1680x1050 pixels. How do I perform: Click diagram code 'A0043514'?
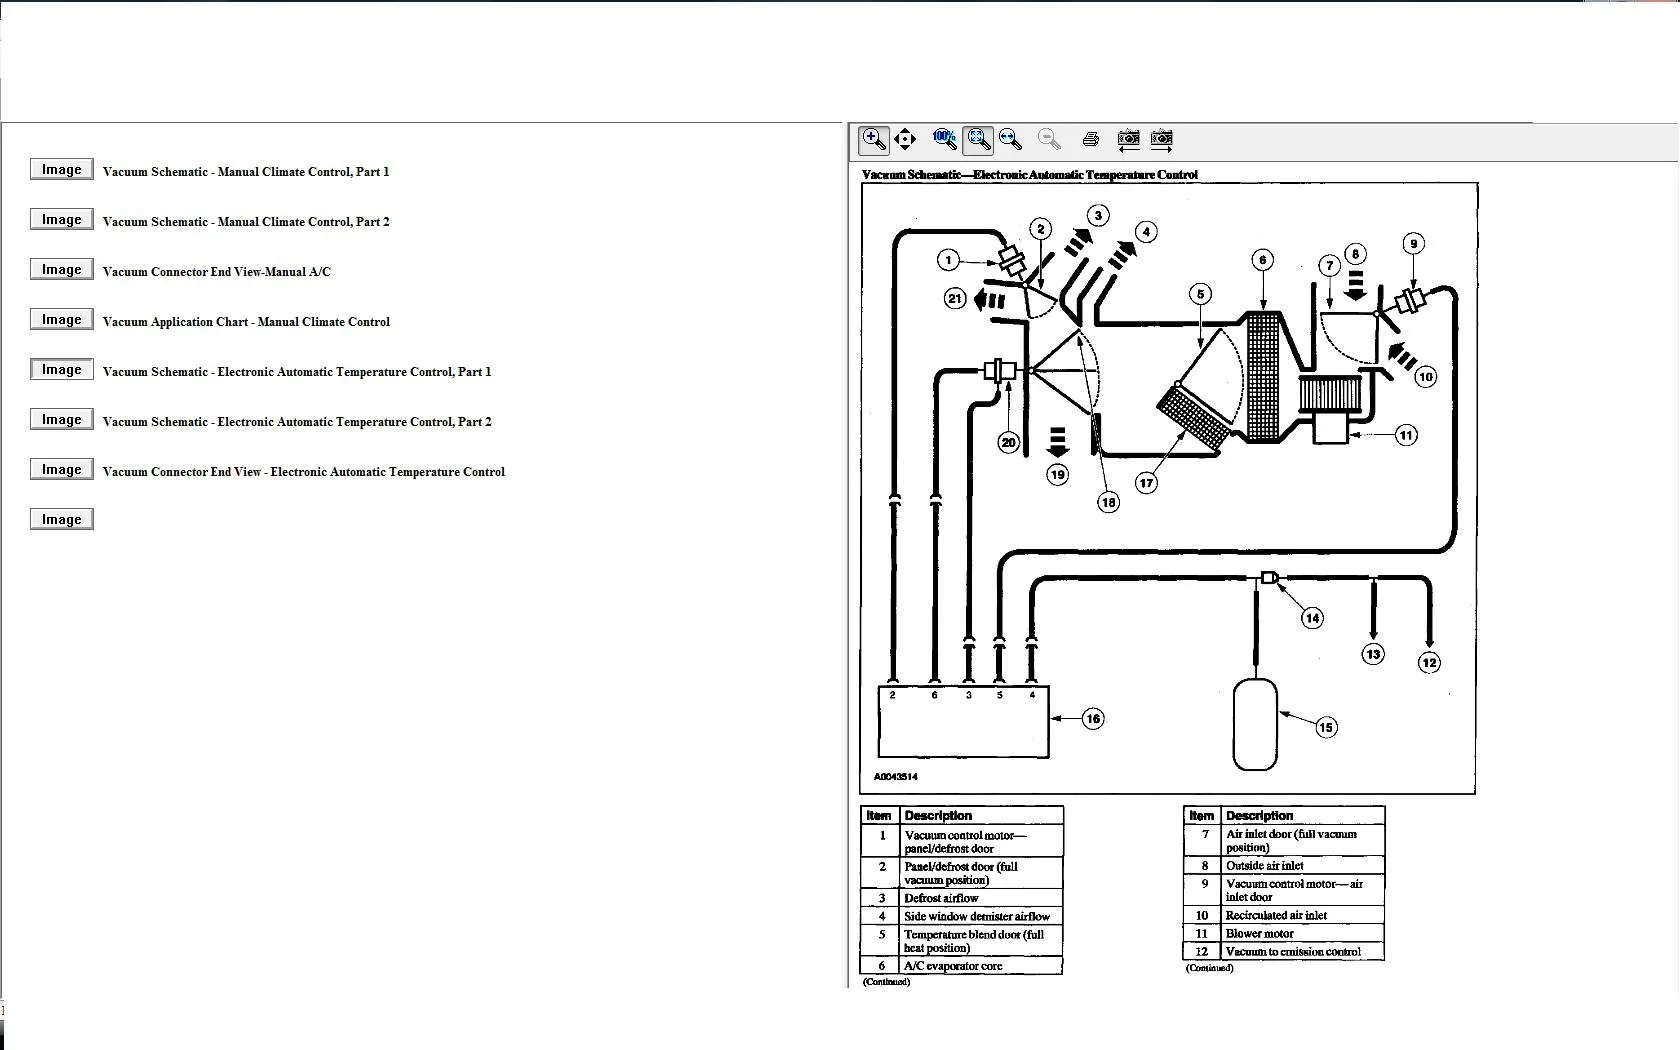coord(895,777)
